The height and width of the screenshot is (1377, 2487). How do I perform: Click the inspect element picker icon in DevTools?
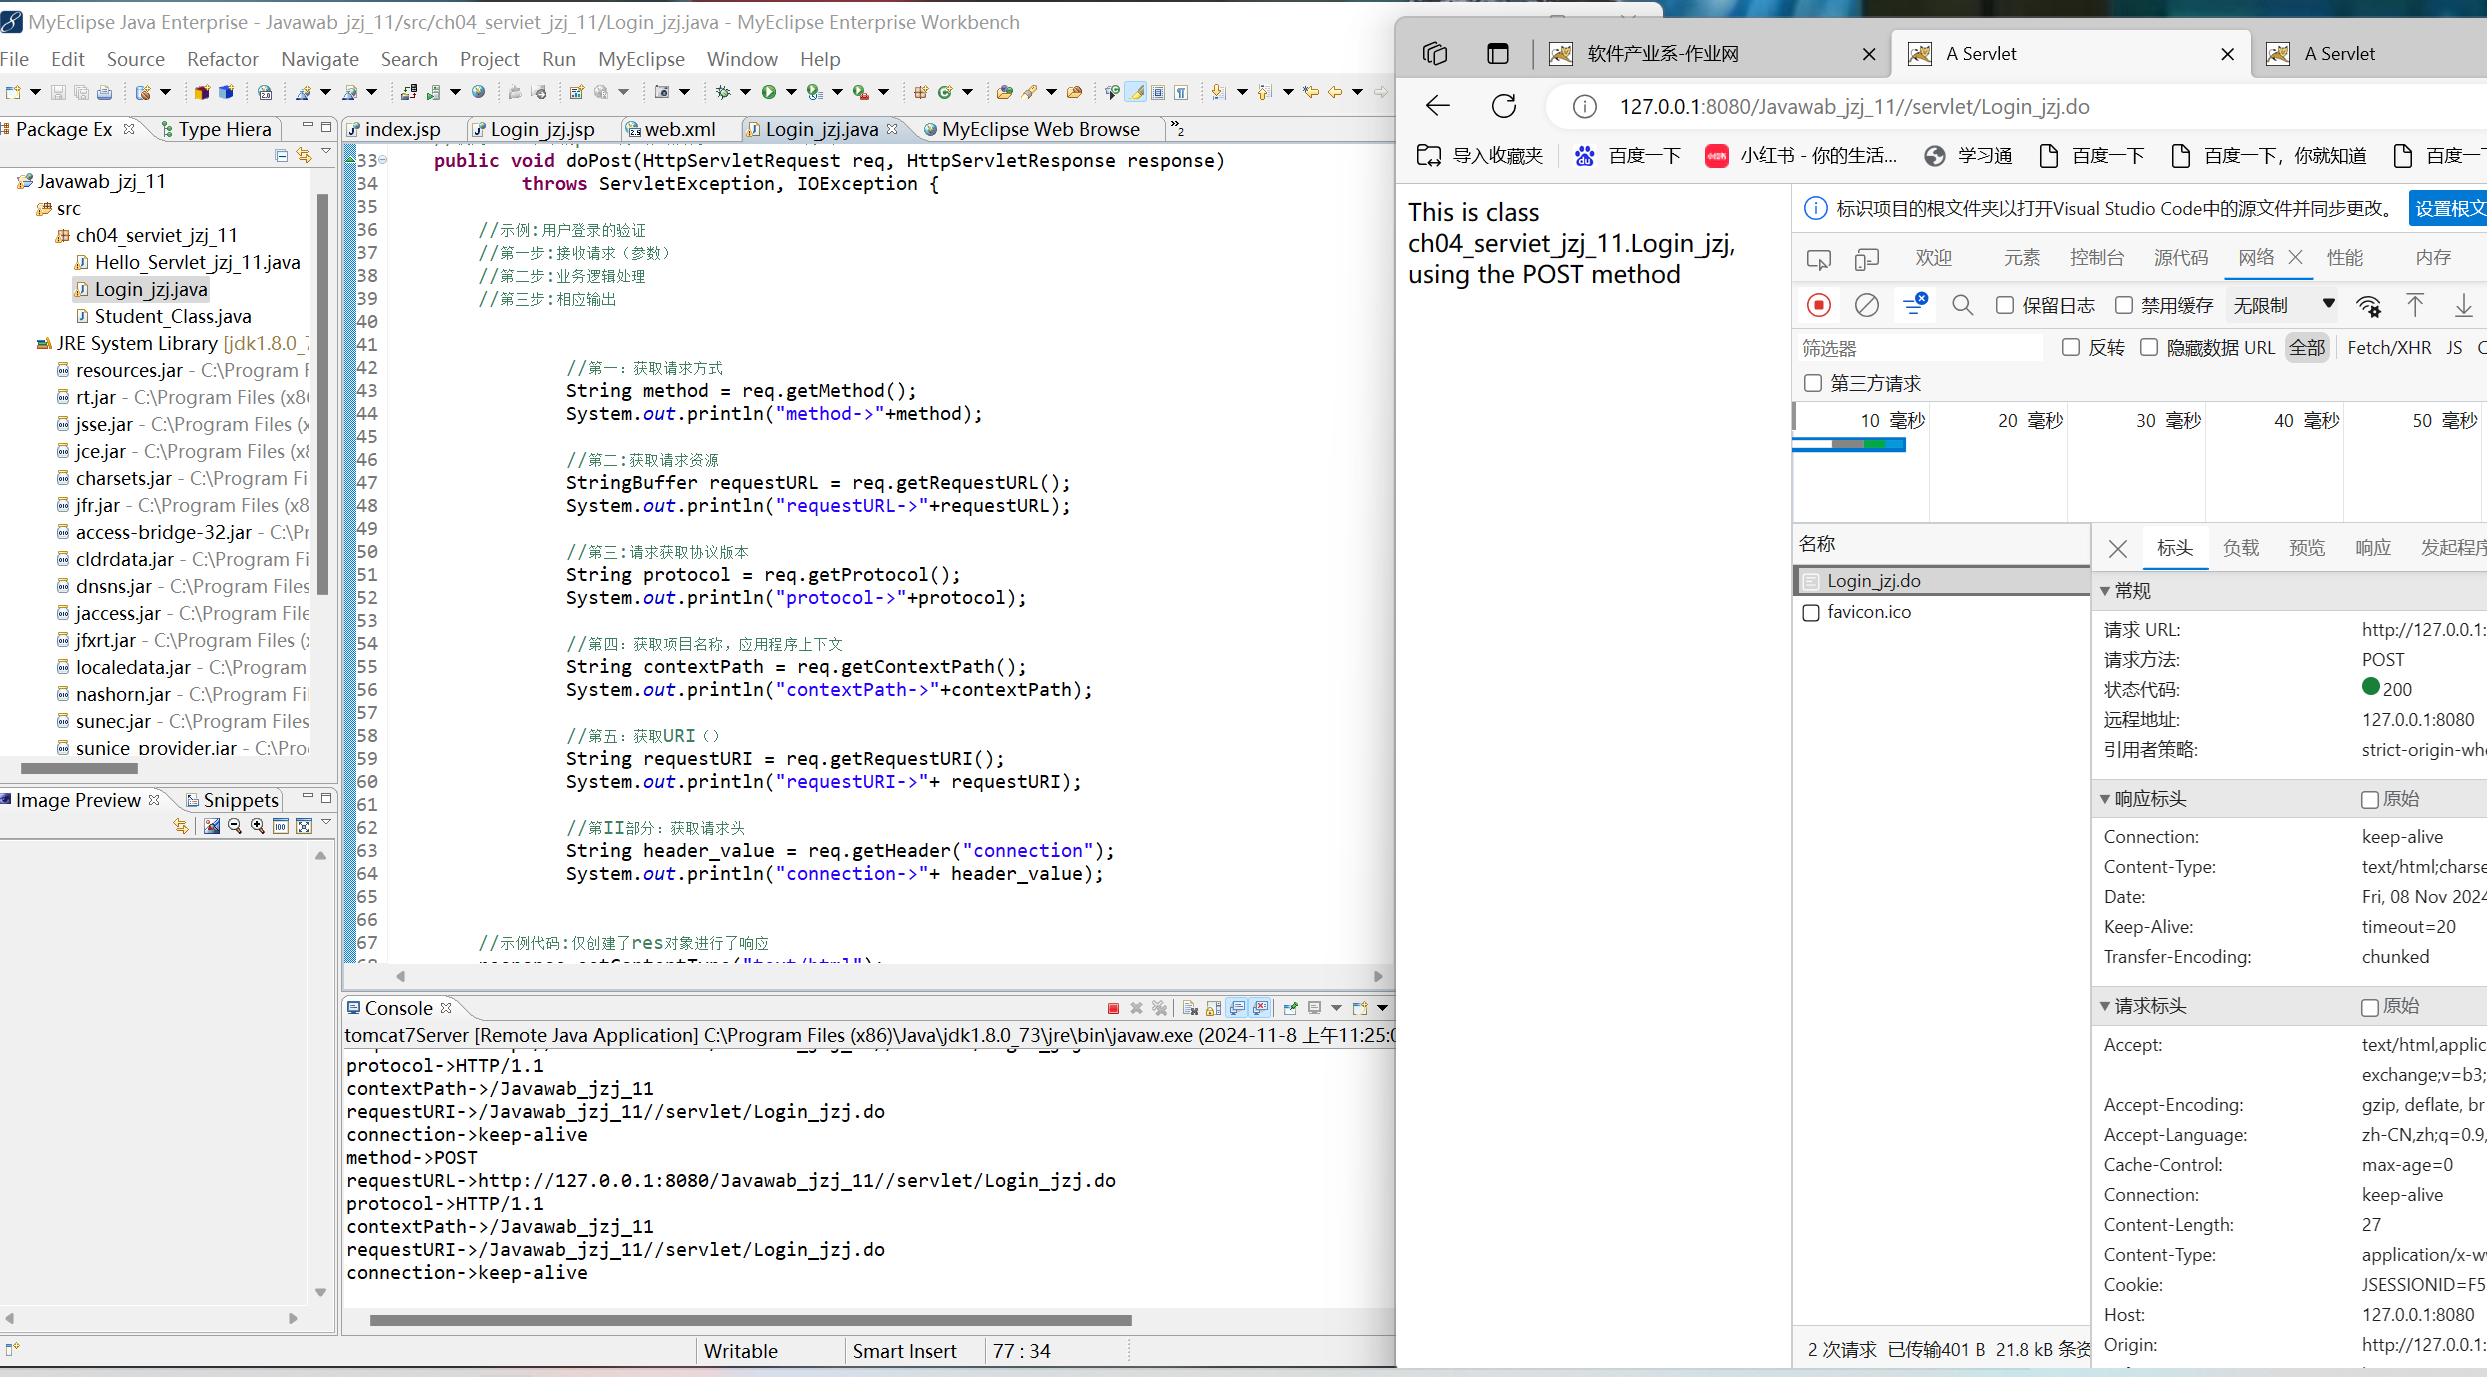[x=1819, y=260]
